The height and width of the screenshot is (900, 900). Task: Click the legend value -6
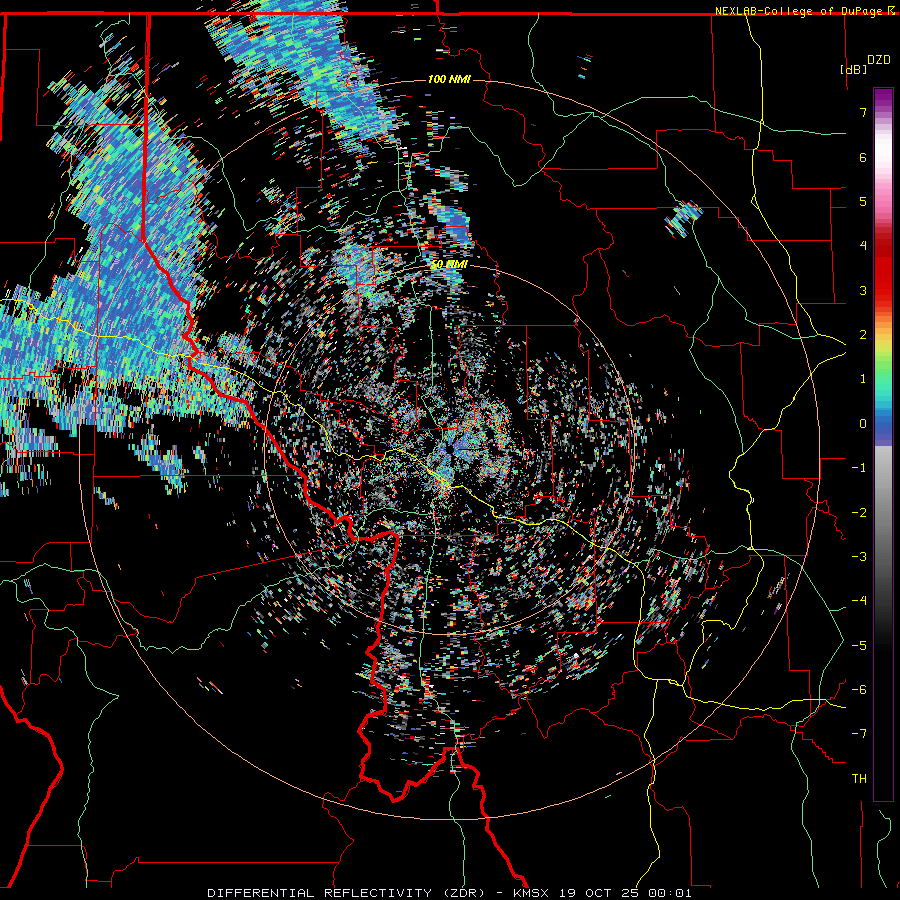859,690
